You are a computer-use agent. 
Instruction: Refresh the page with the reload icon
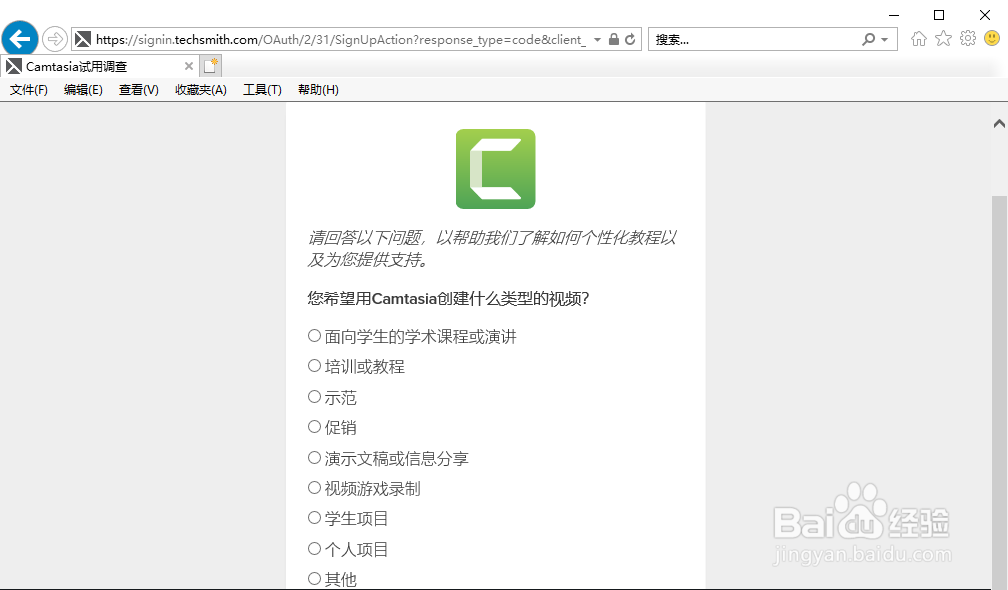[631, 39]
